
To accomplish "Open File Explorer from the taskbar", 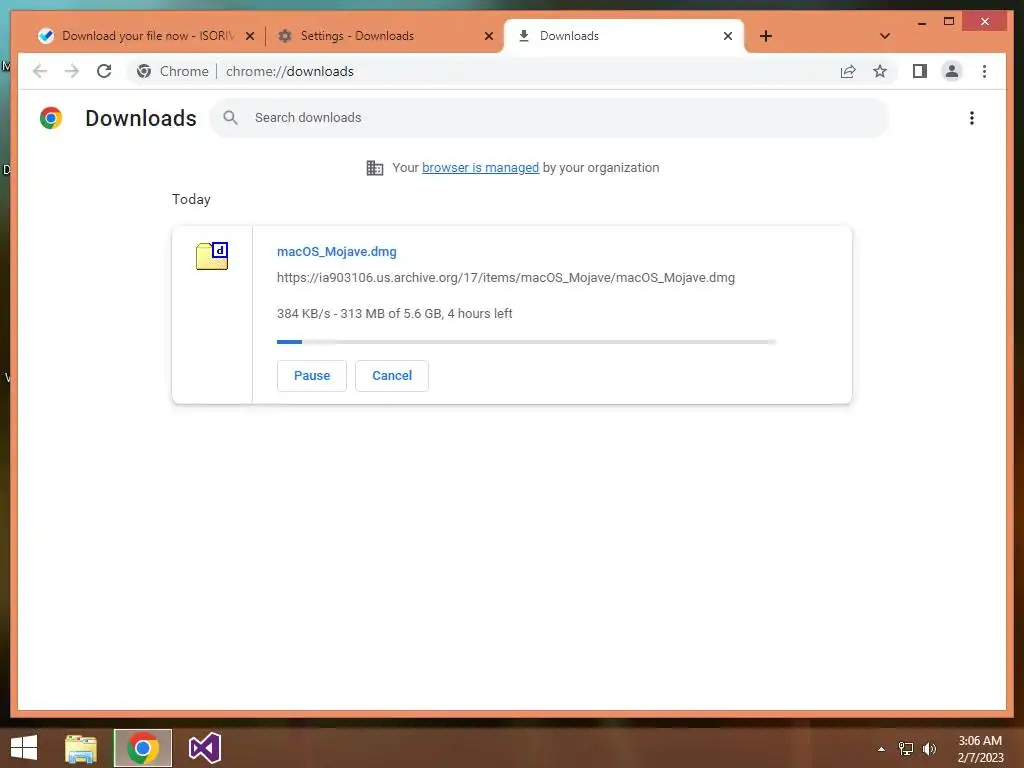I will (x=81, y=748).
